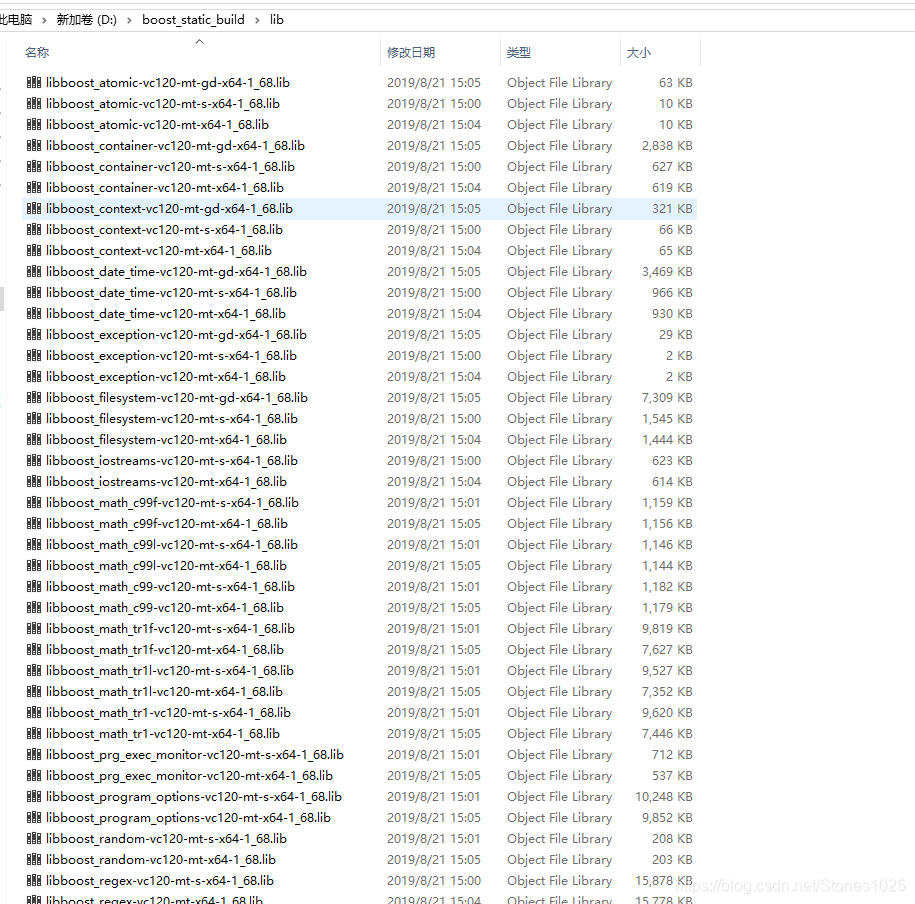
Task: Go to boost_static_build in address bar
Action: point(193,20)
